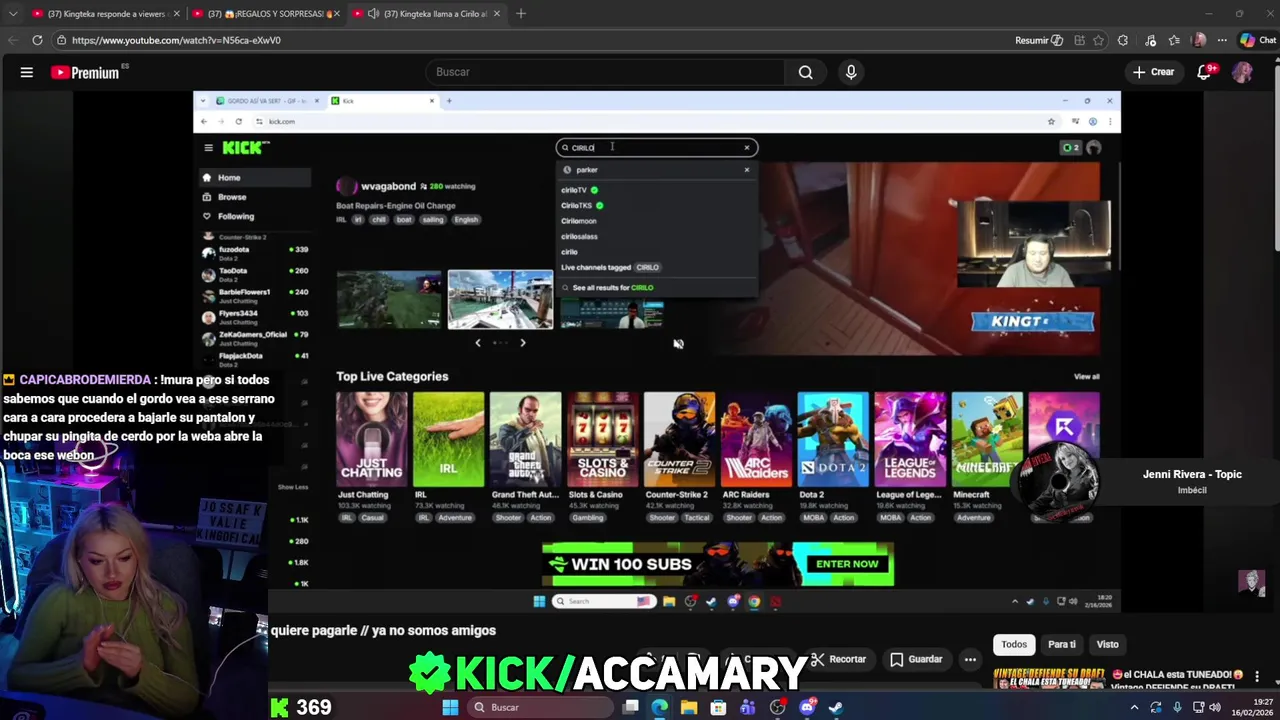Click the Windows taskbar Buscar search box
The image size is (1280, 720).
[541, 707]
